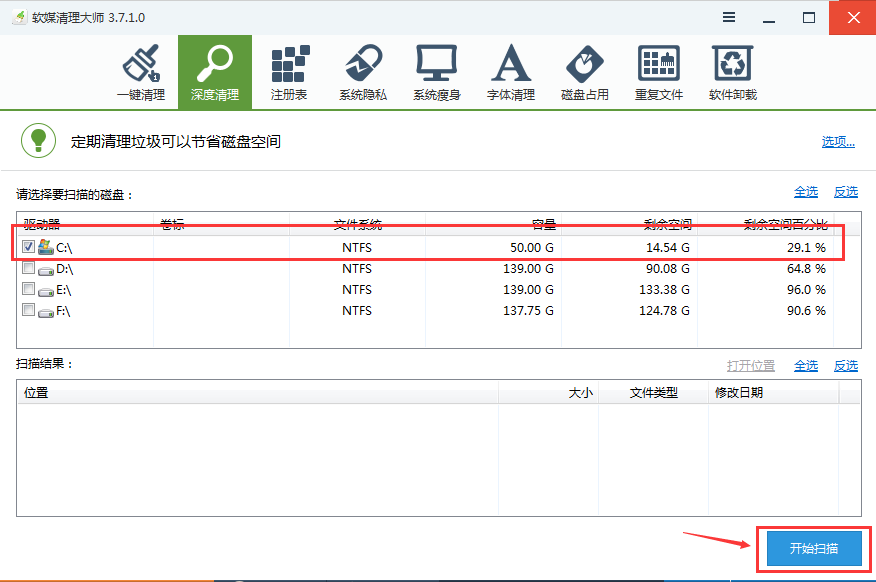Image resolution: width=876 pixels, height=582 pixels.
Task: Open the 软件卸载 (Software Uninstall) tool
Action: [x=733, y=71]
